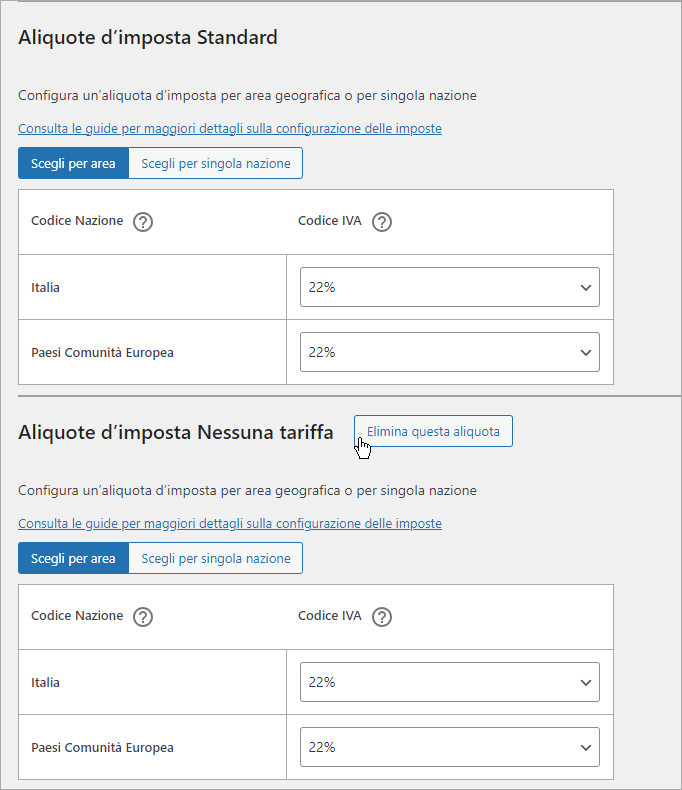The height and width of the screenshot is (790, 682).
Task: Click Codice IVA column header in Standard table
Action: [329, 221]
